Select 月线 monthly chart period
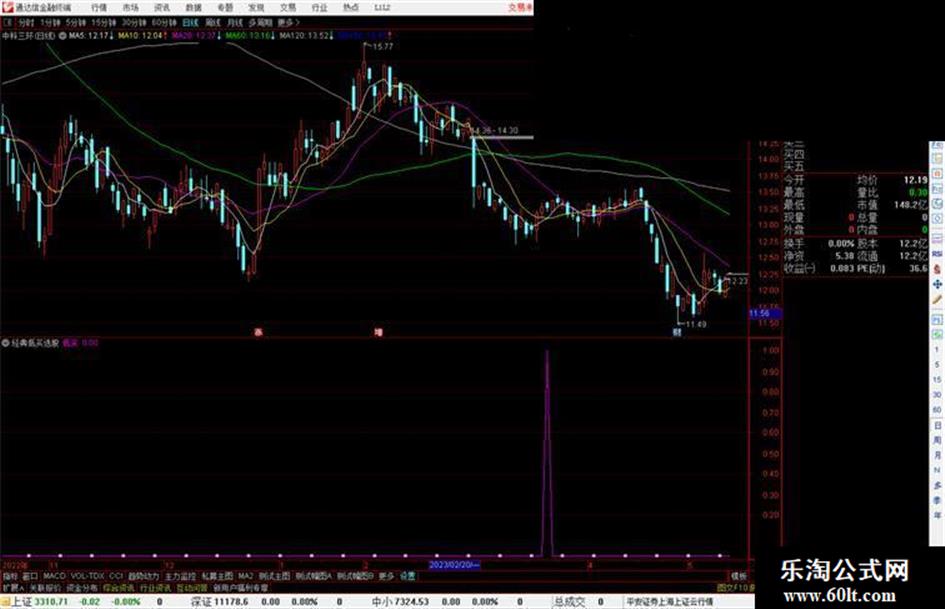945x609 pixels. [x=234, y=22]
